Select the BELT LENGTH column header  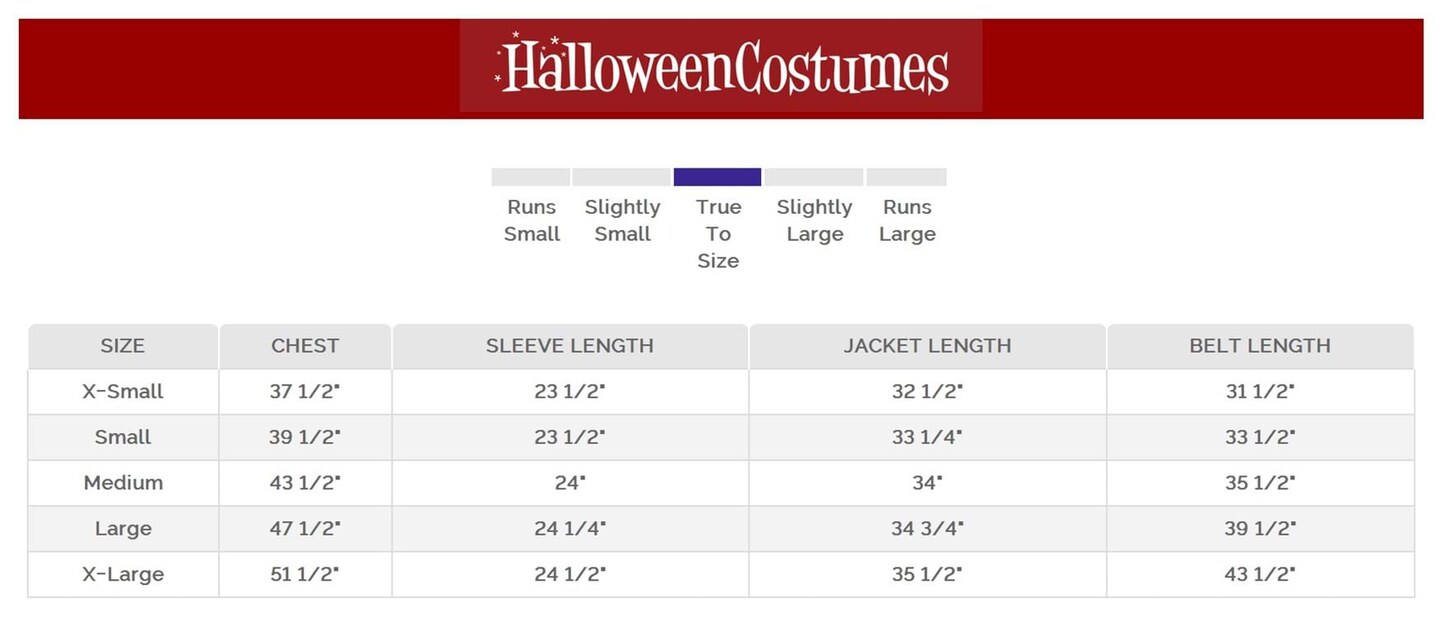[x=1260, y=346]
